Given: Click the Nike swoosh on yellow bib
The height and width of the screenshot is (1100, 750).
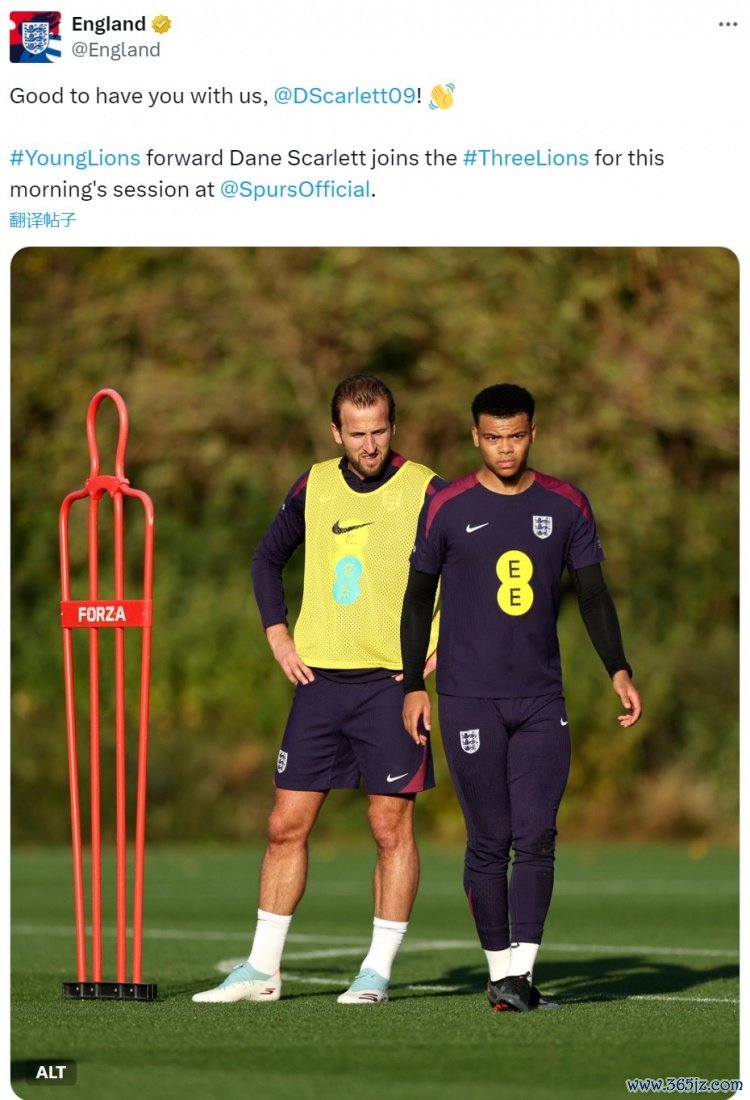Looking at the screenshot, I should pos(351,527).
